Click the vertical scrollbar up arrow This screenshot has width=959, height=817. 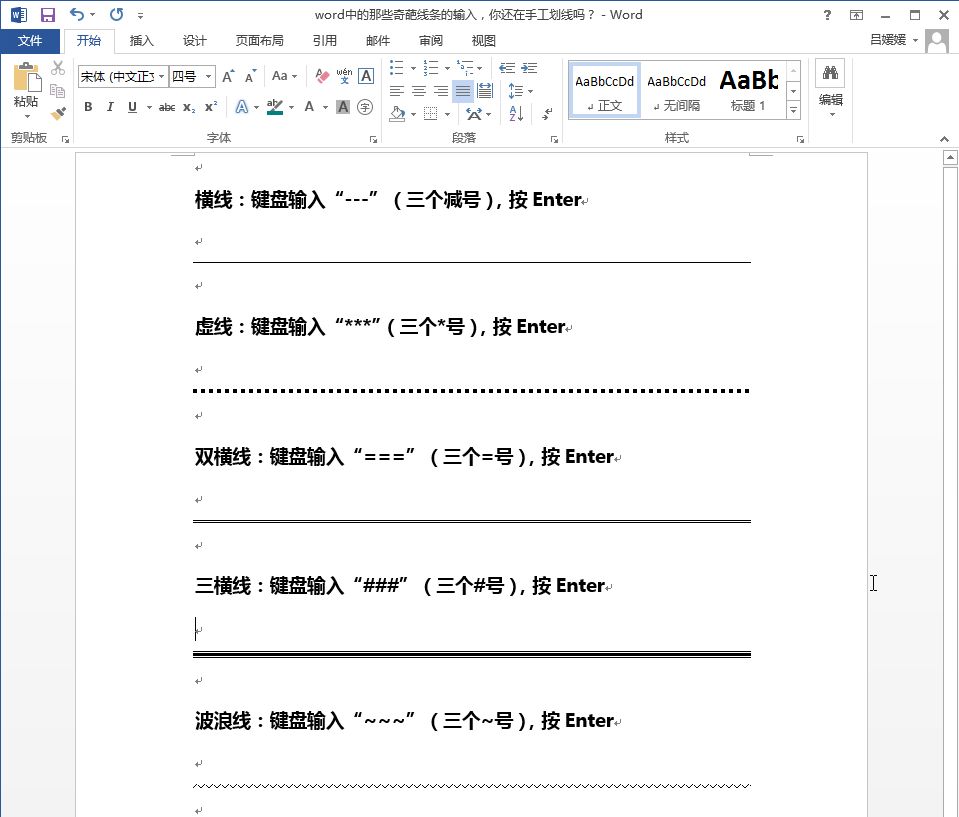tap(950, 158)
